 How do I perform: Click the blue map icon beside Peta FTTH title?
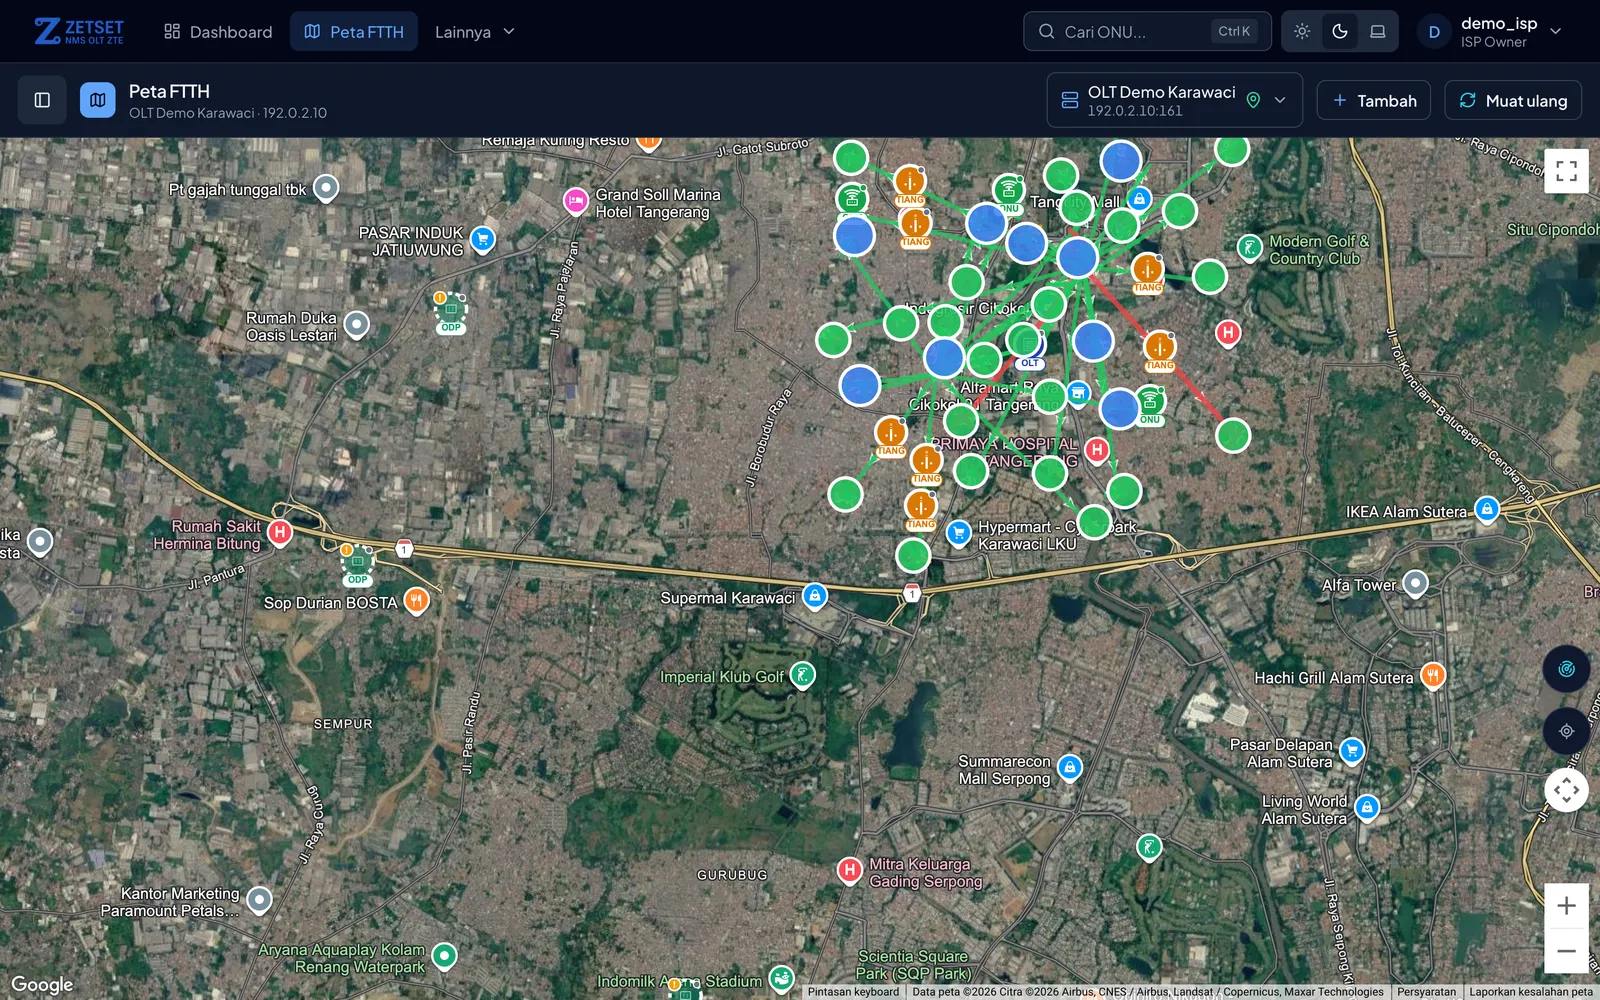coord(98,100)
